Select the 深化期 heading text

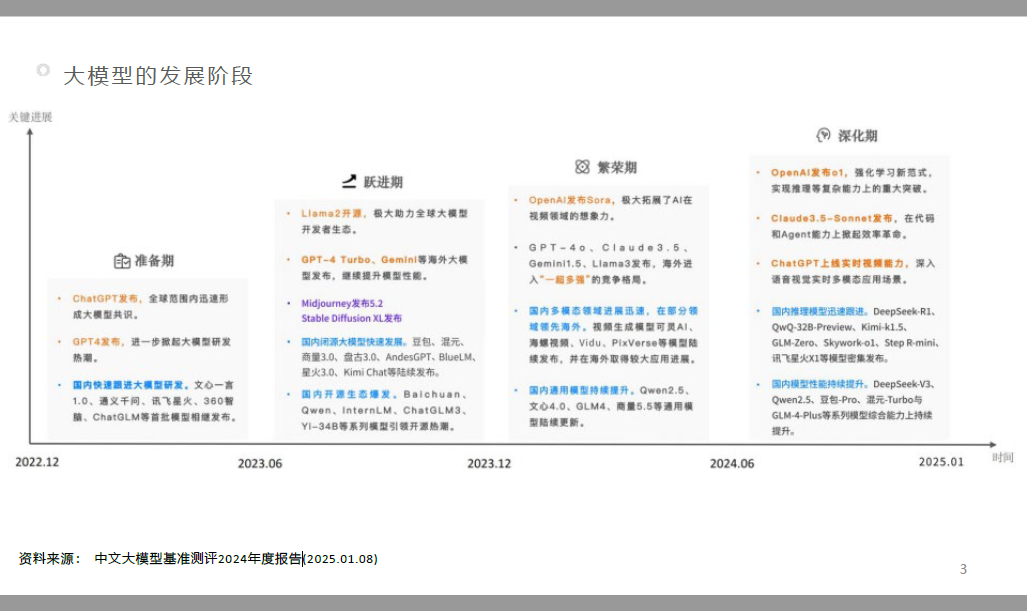(x=857, y=136)
